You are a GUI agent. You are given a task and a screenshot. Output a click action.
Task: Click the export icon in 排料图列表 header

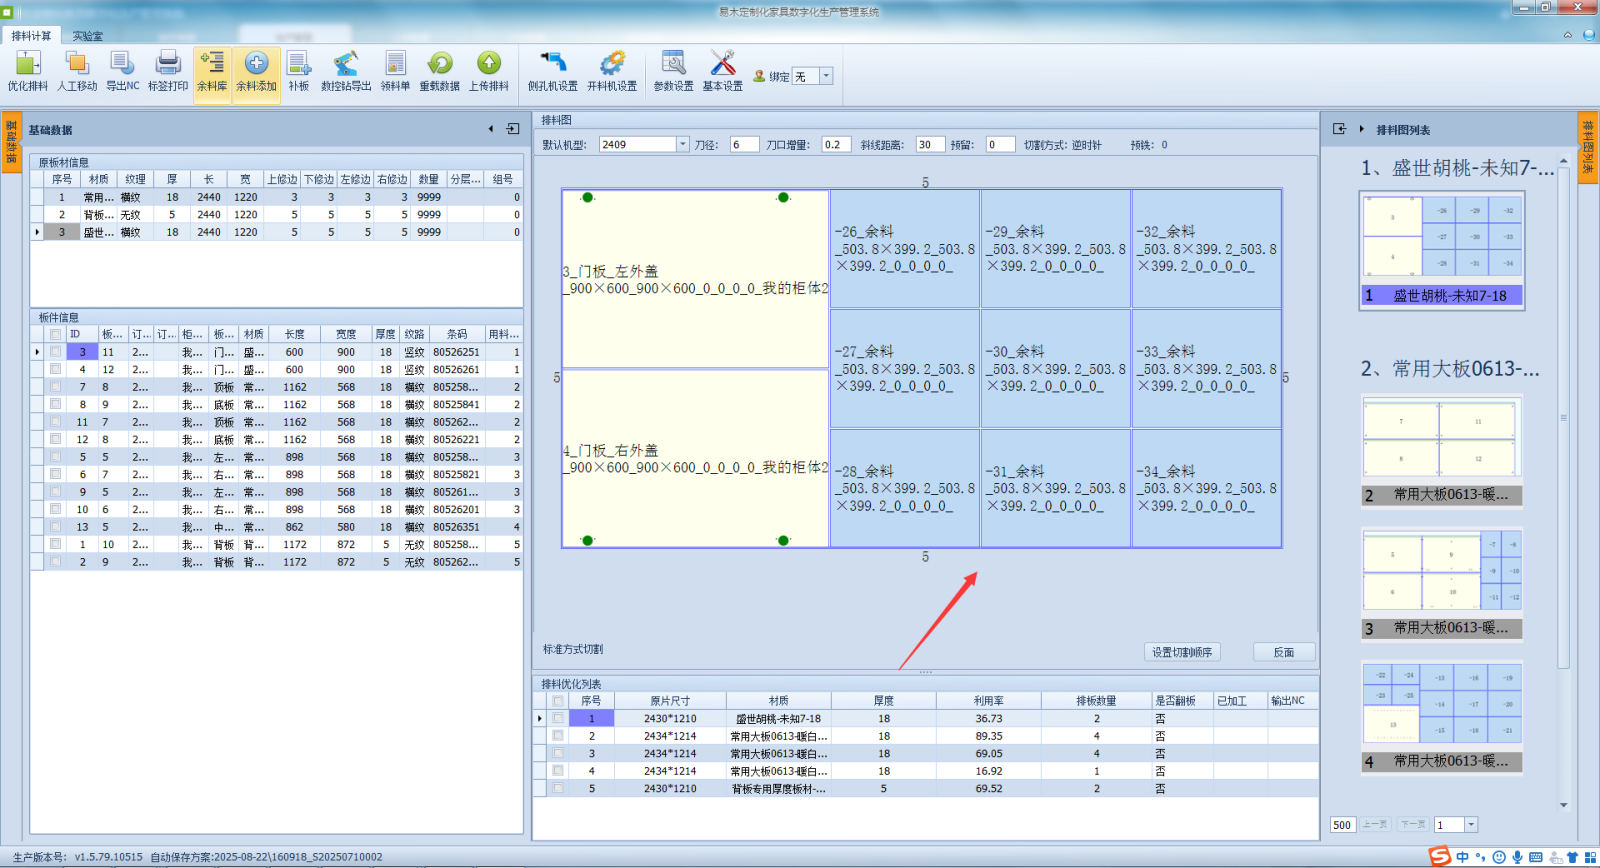point(1340,129)
